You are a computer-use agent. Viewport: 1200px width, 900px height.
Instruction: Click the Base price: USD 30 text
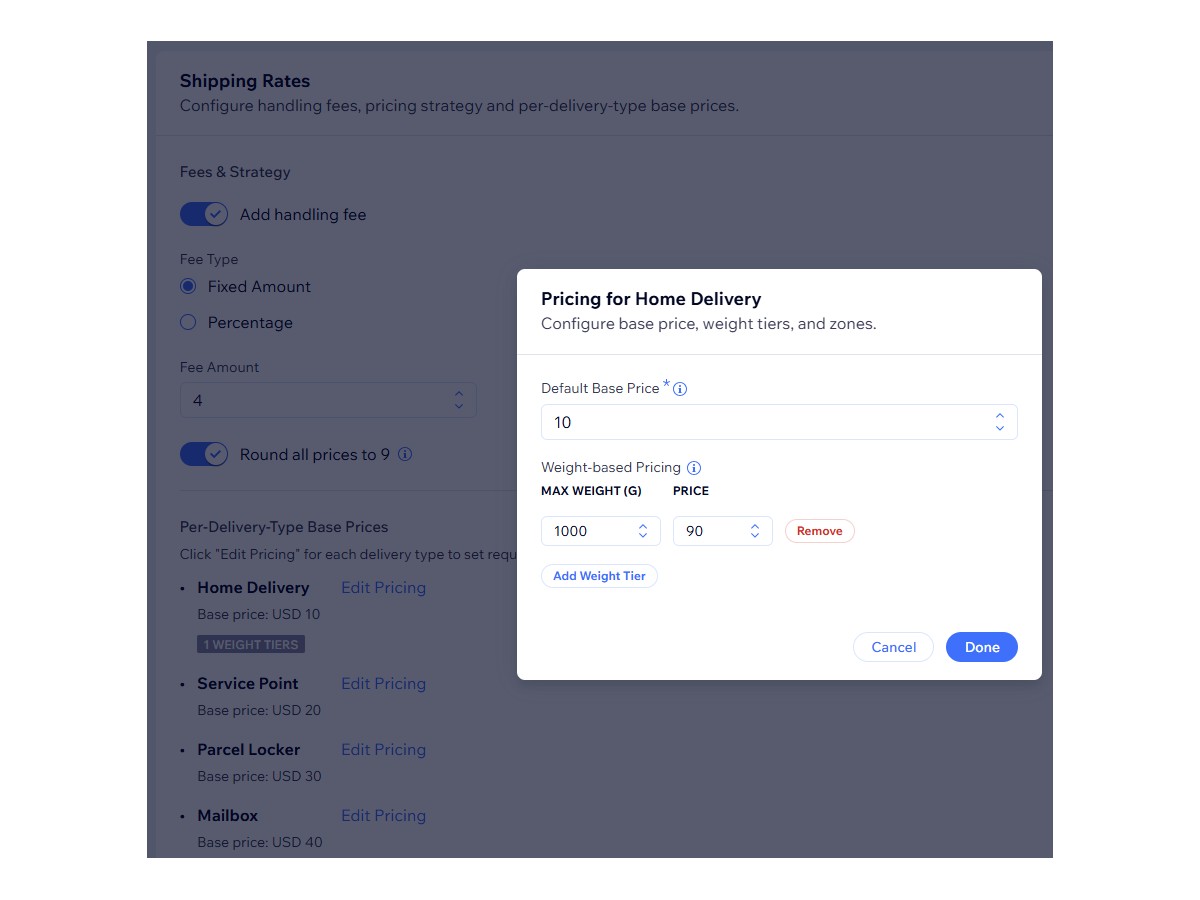click(259, 777)
